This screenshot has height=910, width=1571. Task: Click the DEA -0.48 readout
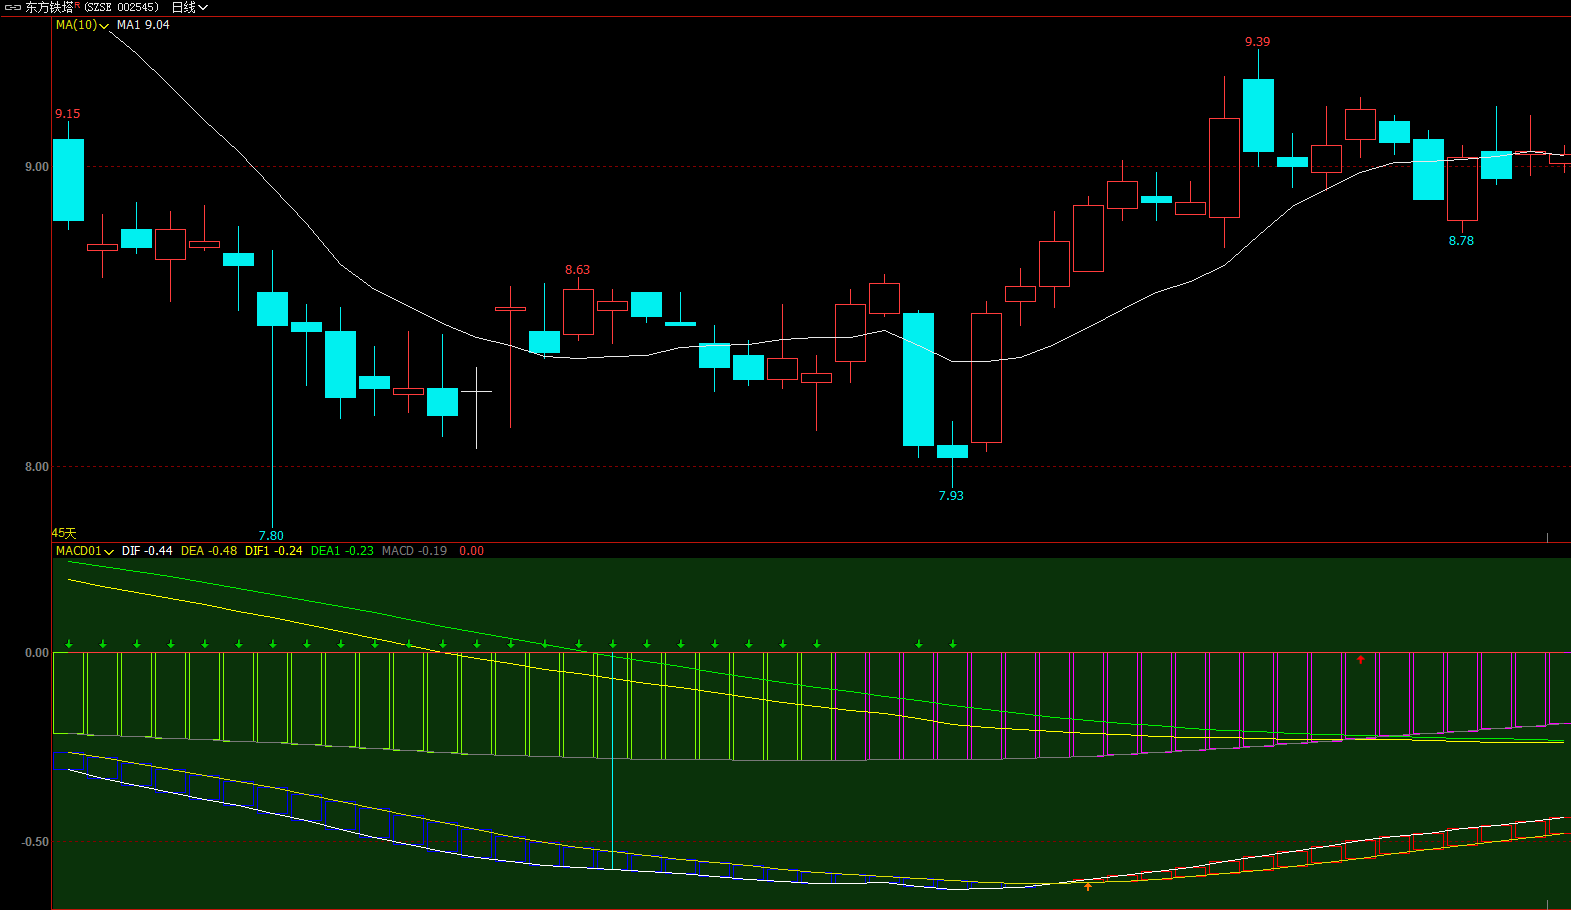click(209, 551)
